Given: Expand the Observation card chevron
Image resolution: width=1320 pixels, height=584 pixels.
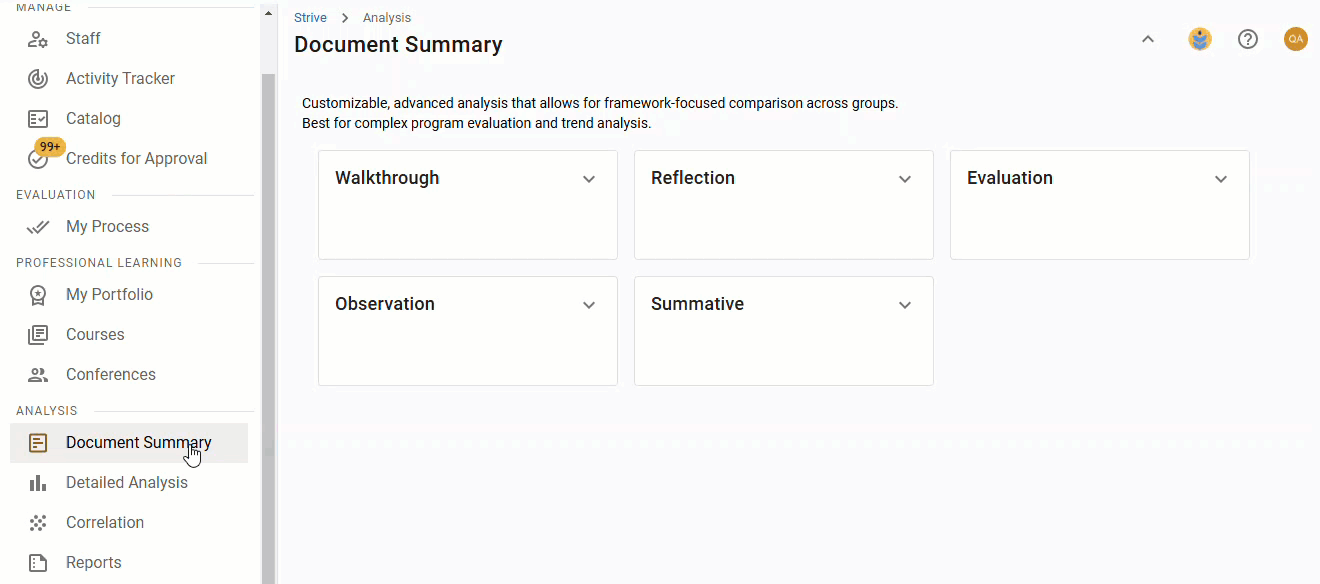Looking at the screenshot, I should pos(589,305).
